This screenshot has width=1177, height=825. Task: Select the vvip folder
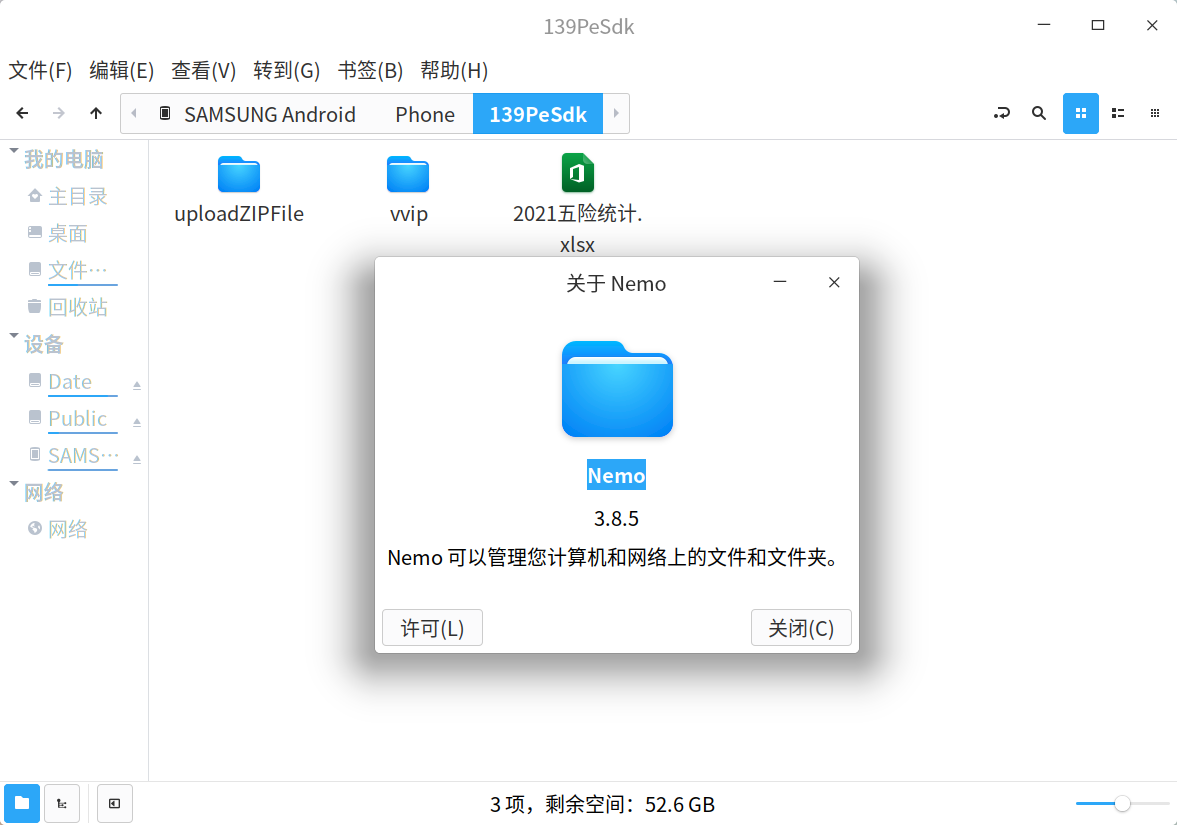point(408,190)
